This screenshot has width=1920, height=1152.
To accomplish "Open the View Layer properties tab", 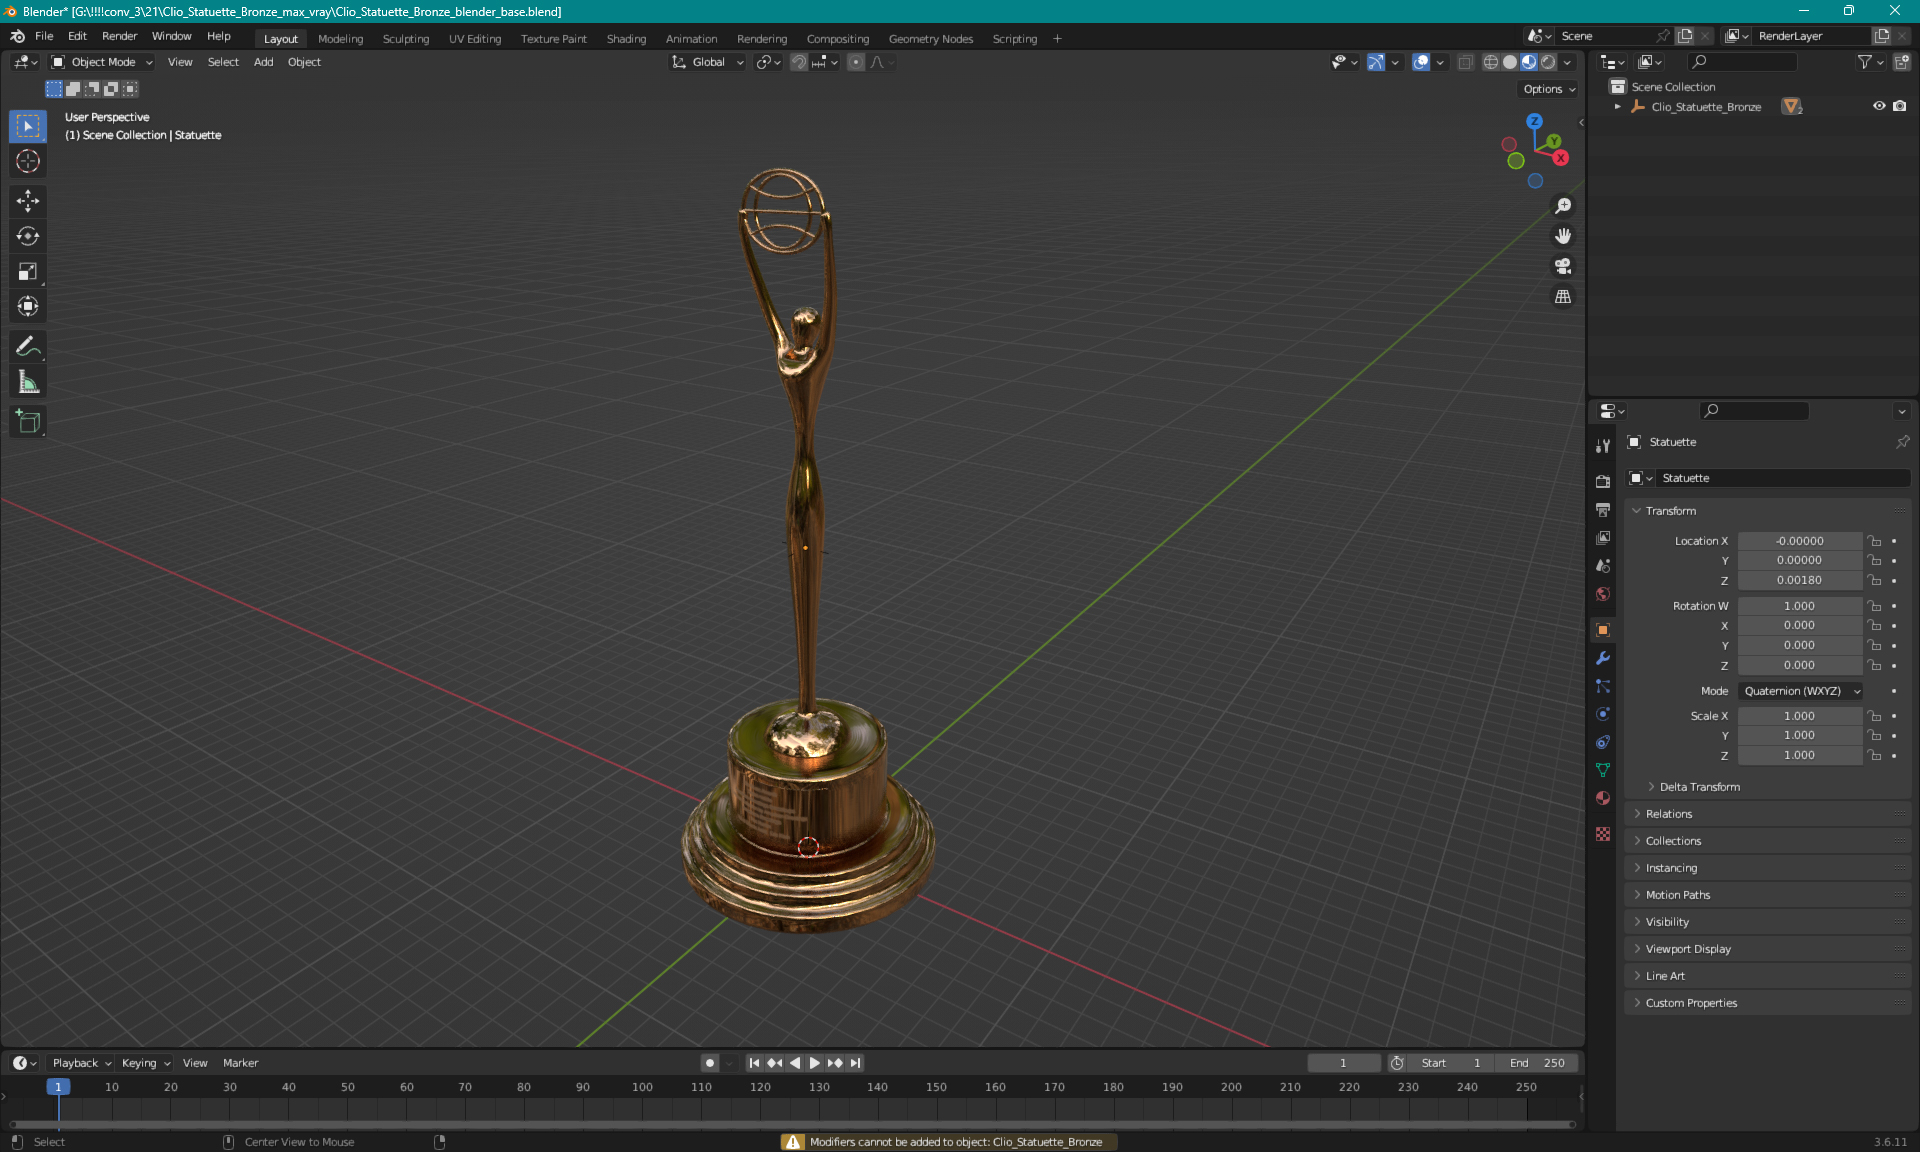I will [1603, 538].
